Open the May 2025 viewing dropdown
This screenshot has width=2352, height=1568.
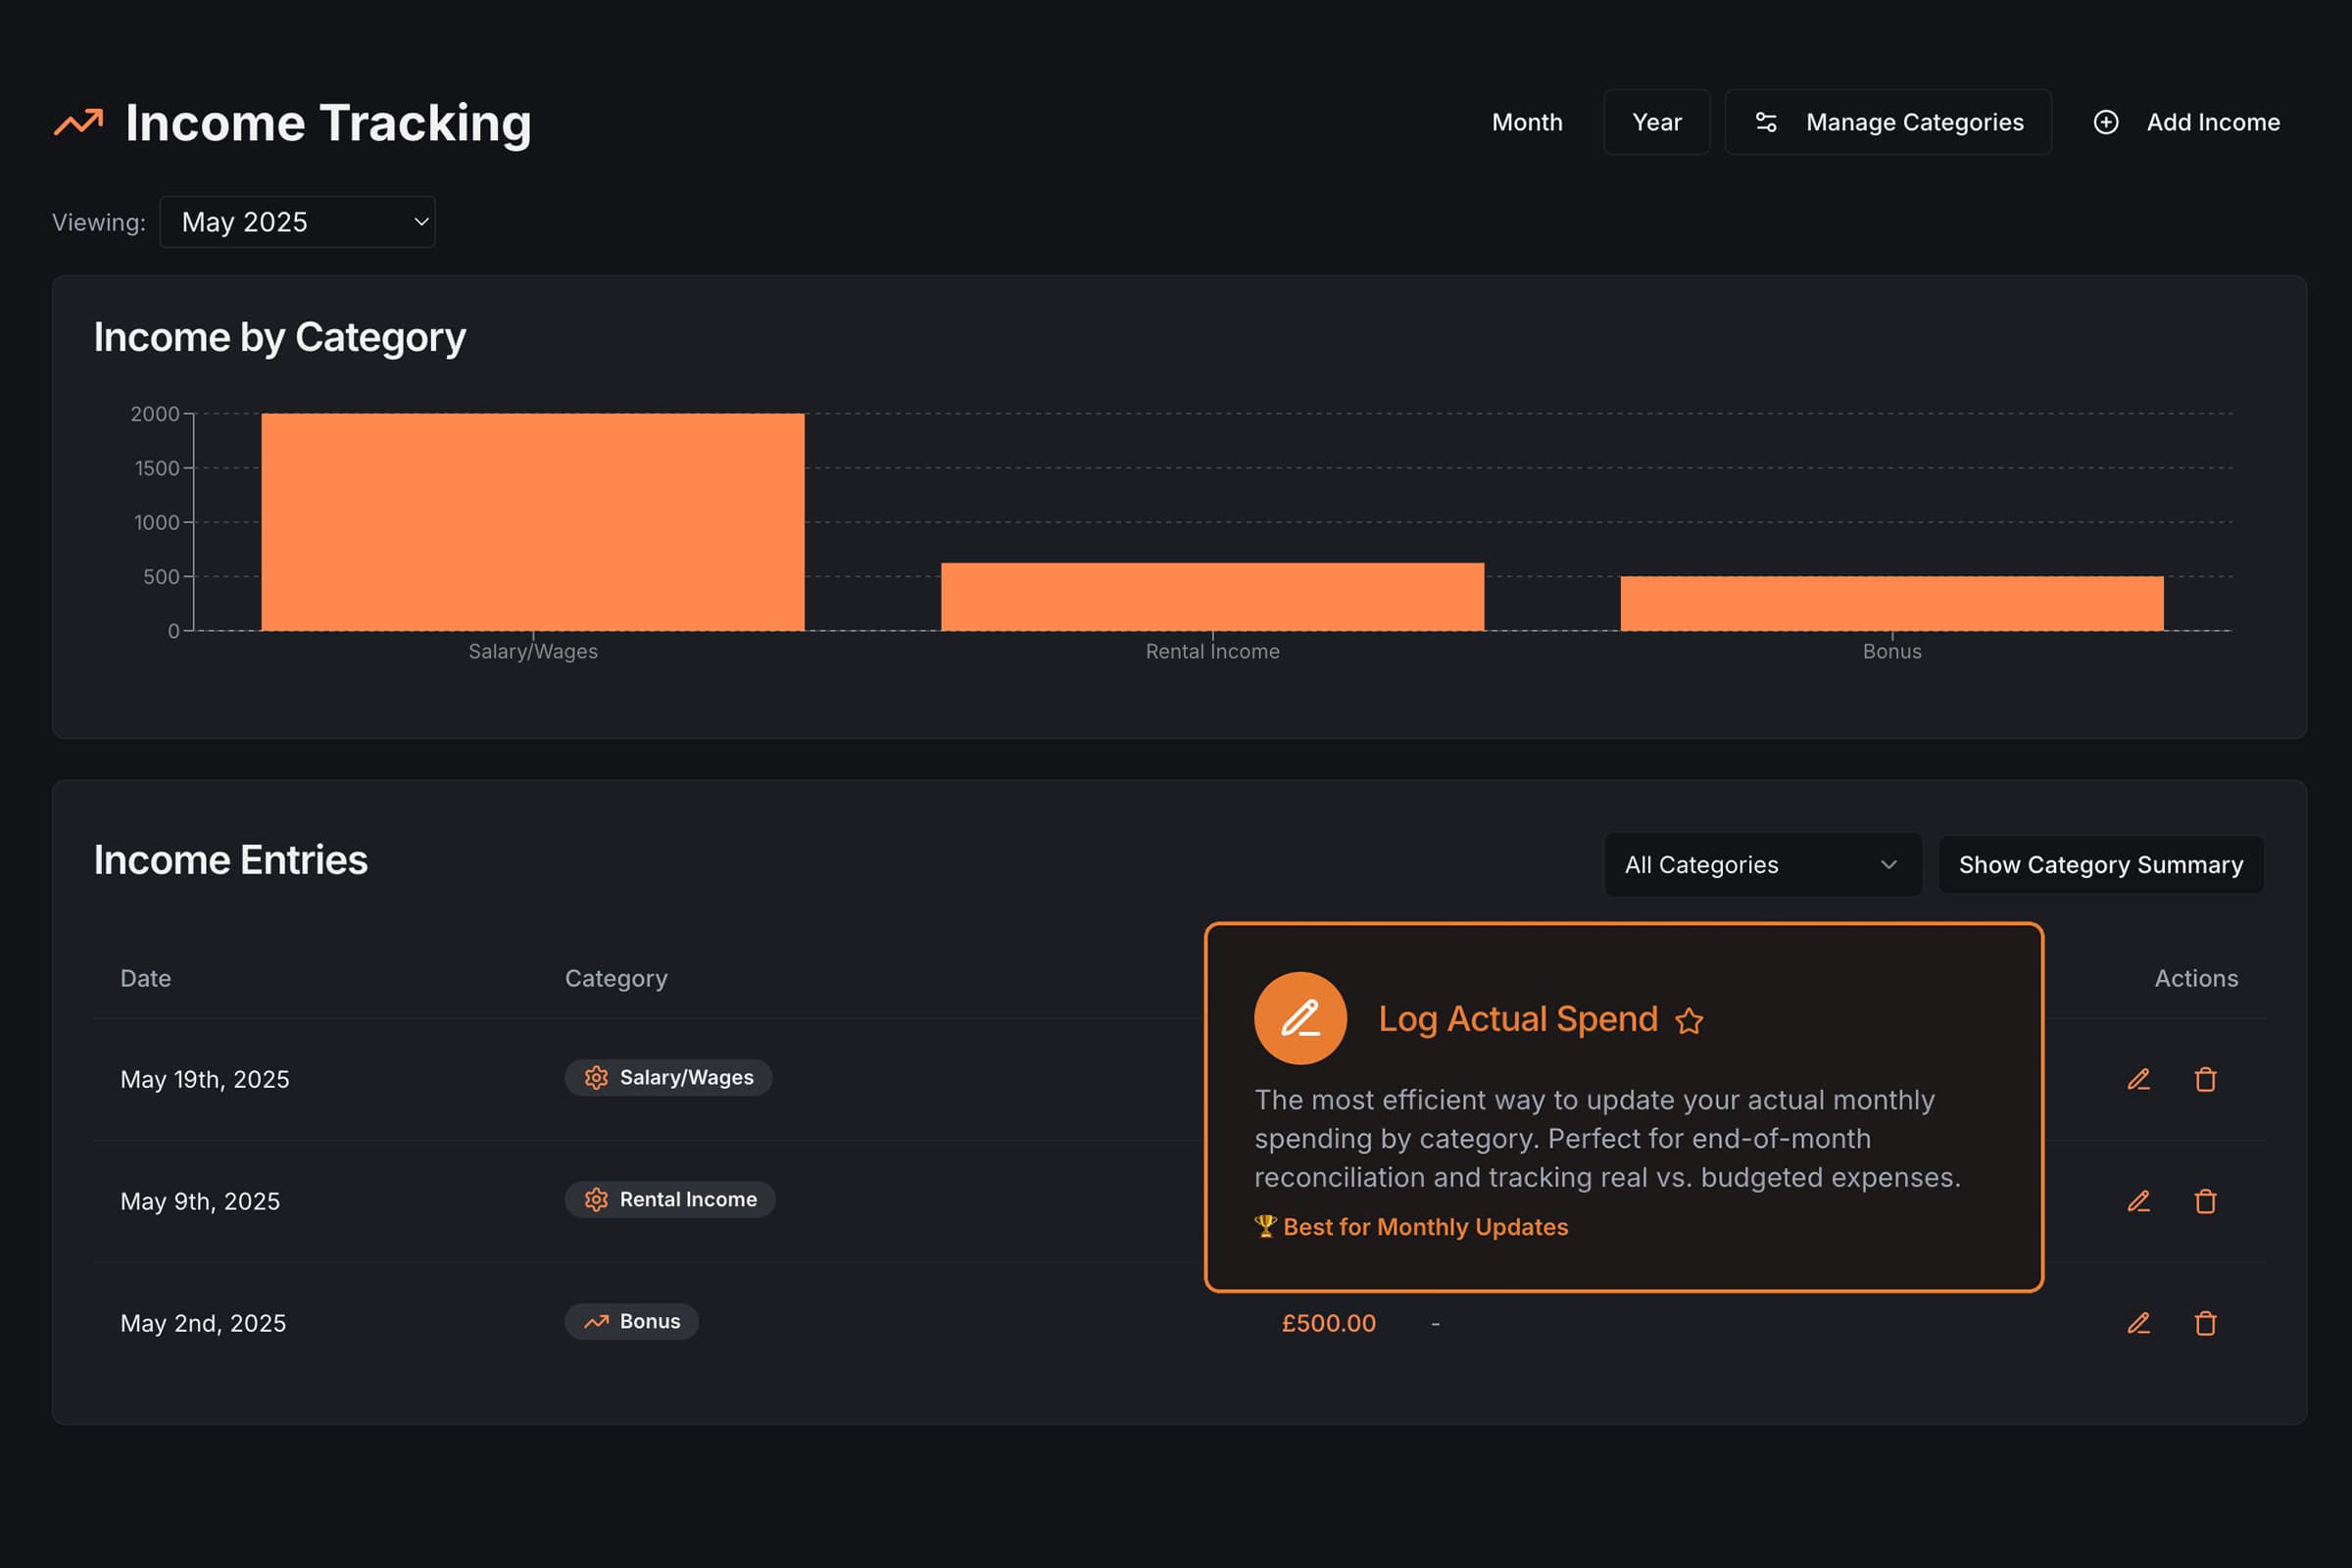297,222
